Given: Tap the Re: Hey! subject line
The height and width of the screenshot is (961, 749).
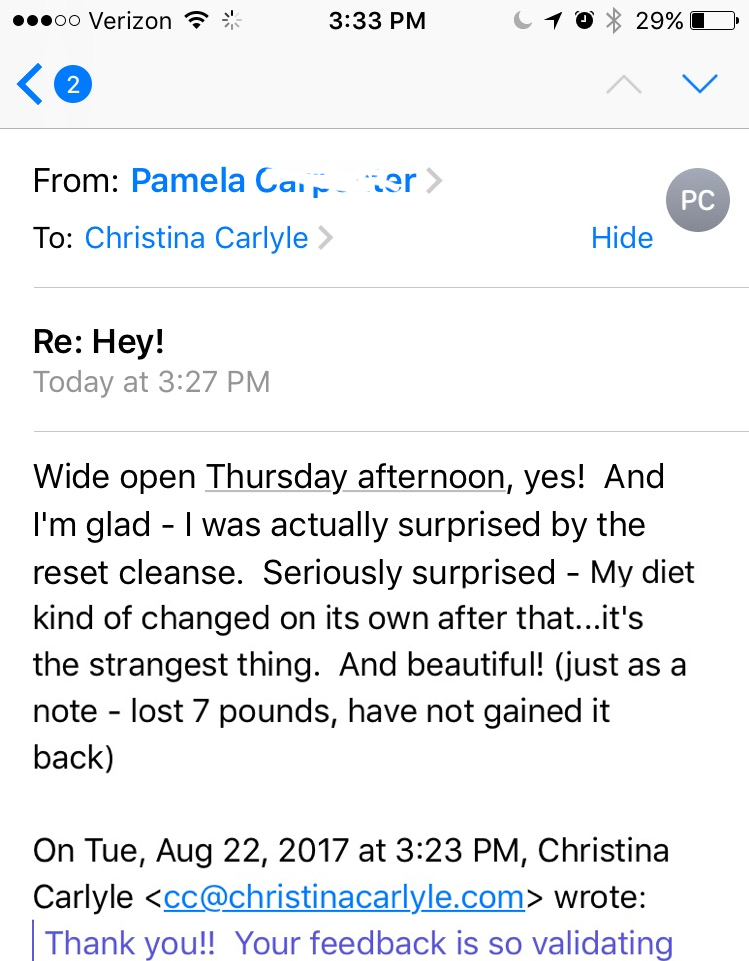Looking at the screenshot, I should (99, 341).
